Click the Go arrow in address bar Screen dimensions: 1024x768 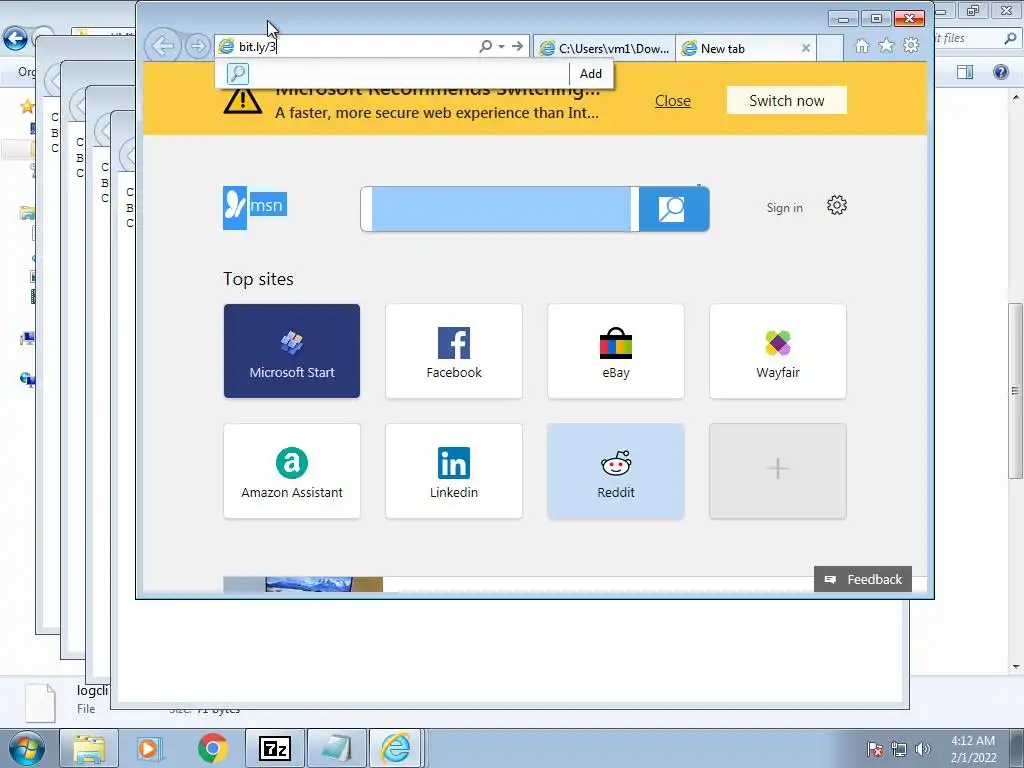[517, 46]
